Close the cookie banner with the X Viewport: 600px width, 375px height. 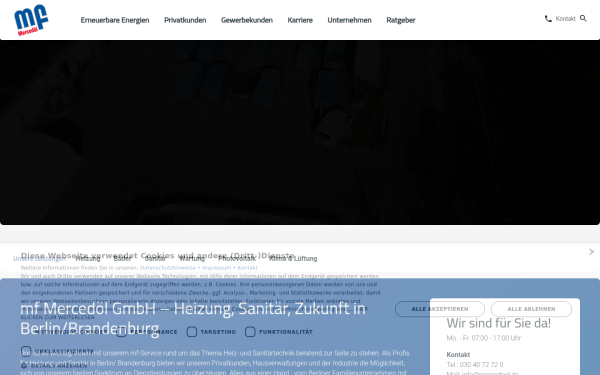(x=591, y=252)
